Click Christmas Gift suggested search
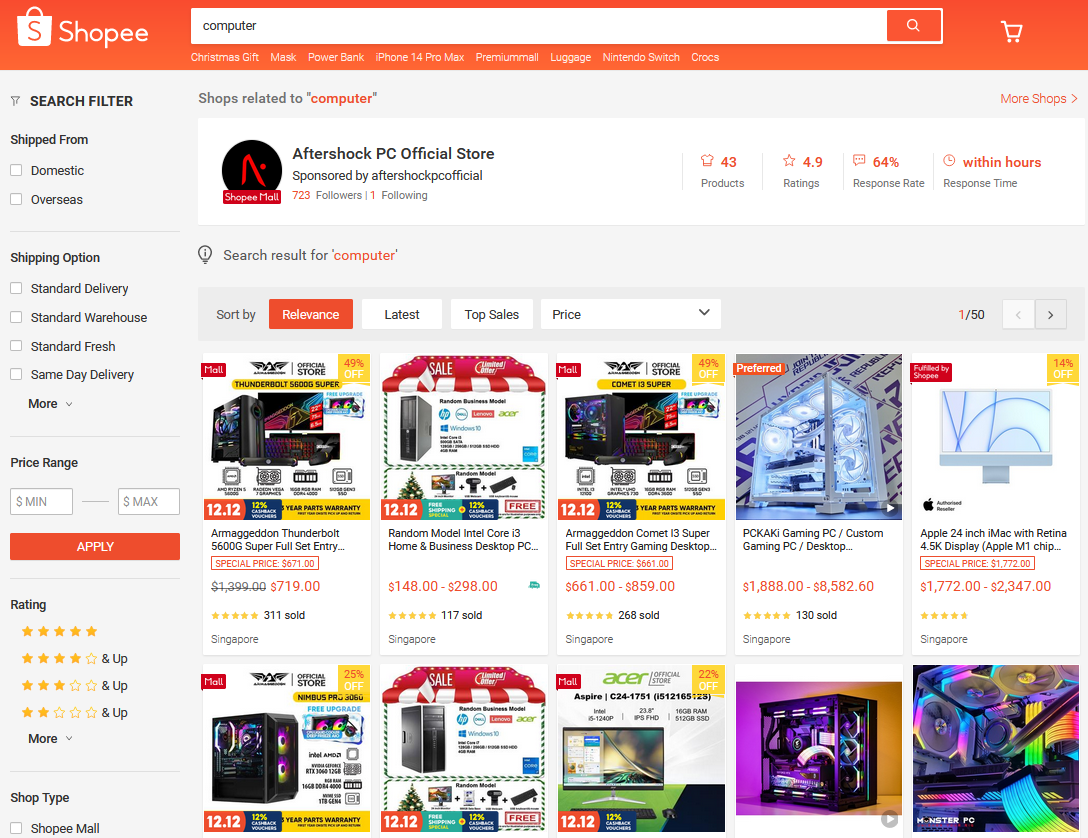This screenshot has height=838, width=1088. 225,58
